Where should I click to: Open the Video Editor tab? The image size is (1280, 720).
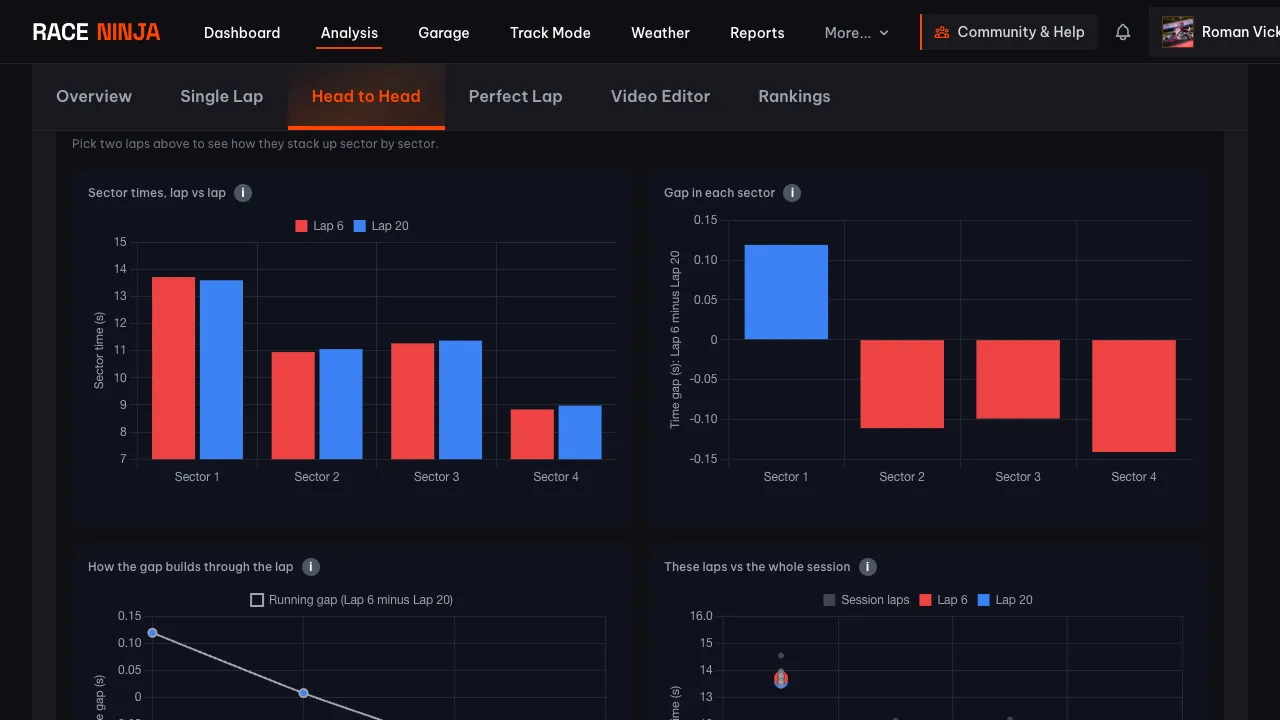click(x=660, y=96)
